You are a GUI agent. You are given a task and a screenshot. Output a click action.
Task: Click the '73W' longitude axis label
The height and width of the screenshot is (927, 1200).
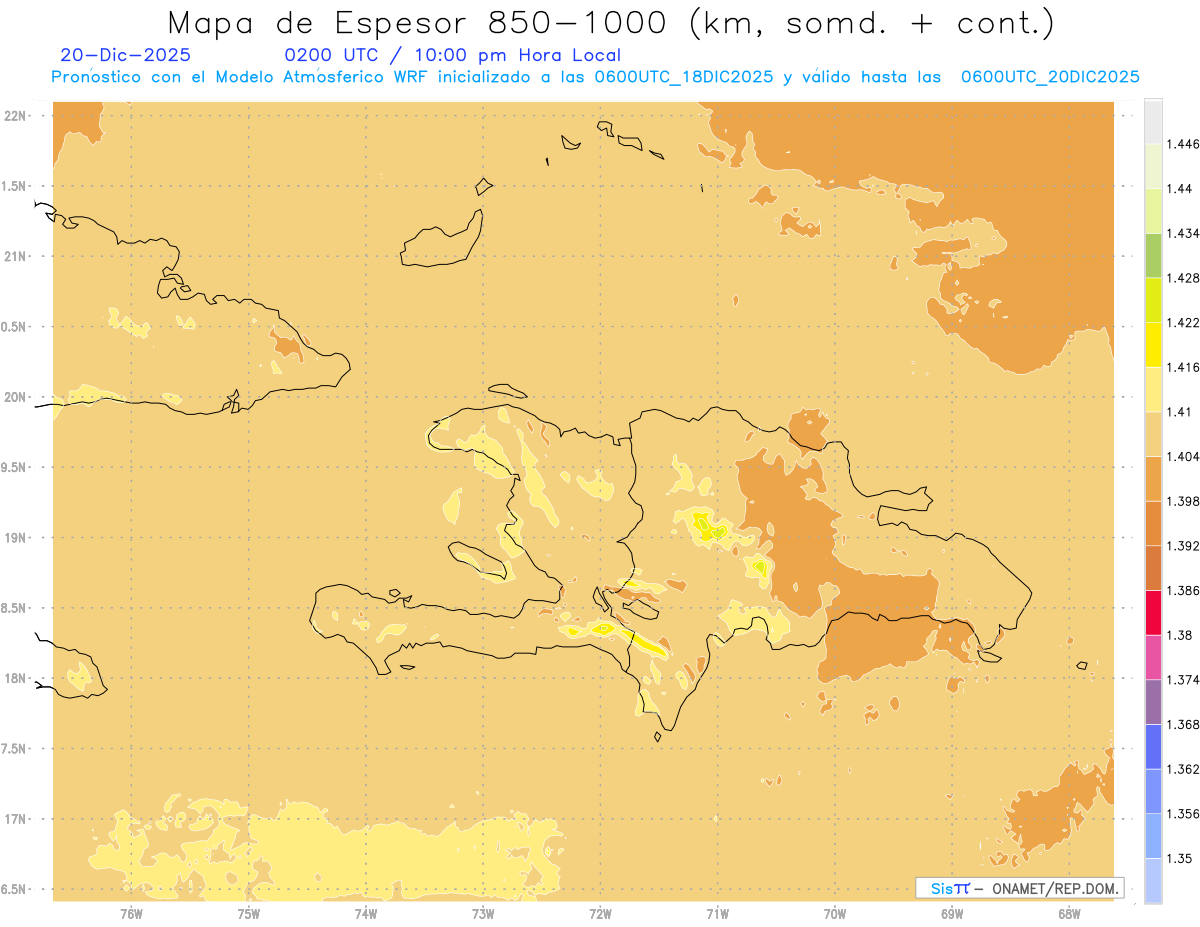coord(483,913)
